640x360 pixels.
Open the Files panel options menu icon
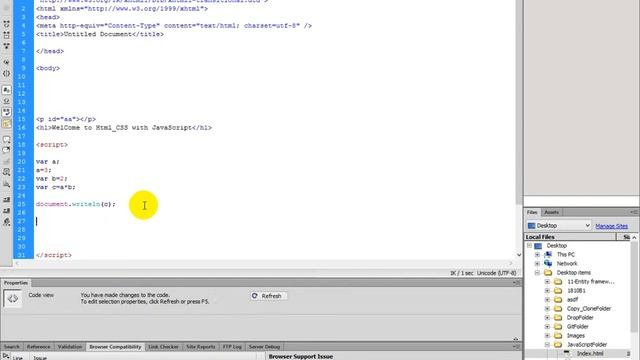(x=634, y=212)
